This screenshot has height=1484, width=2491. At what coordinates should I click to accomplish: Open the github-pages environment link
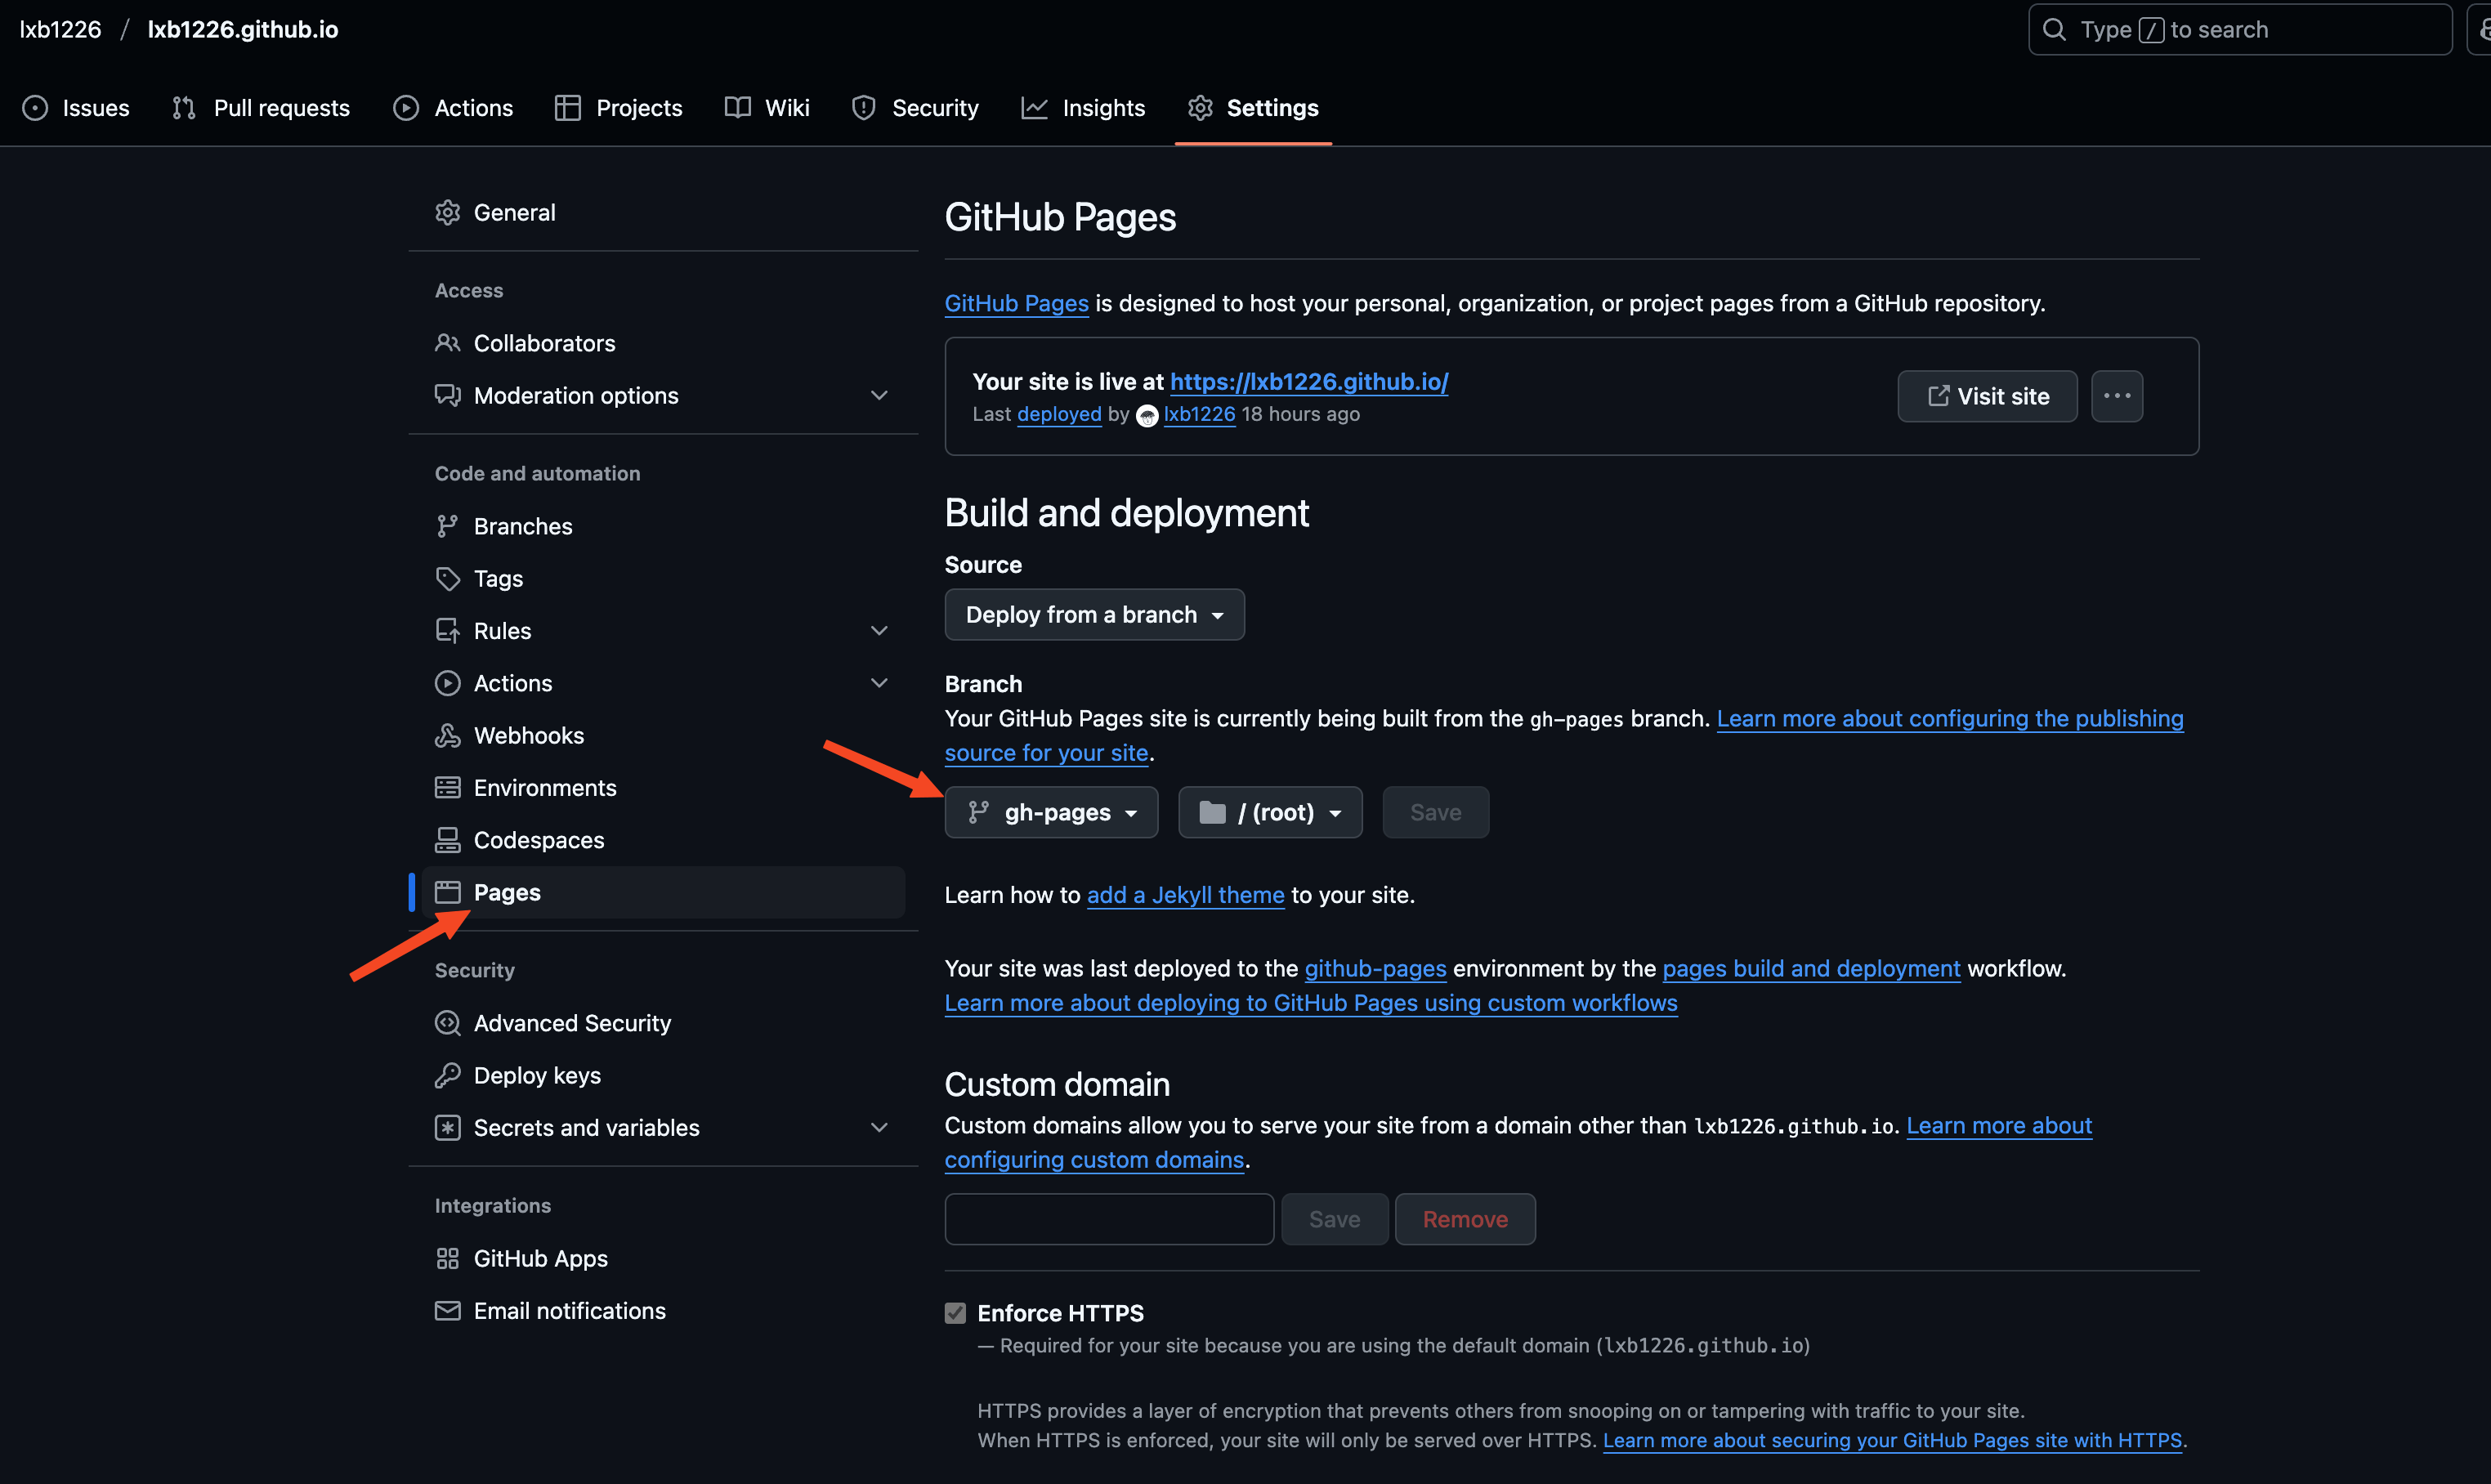1375,968
